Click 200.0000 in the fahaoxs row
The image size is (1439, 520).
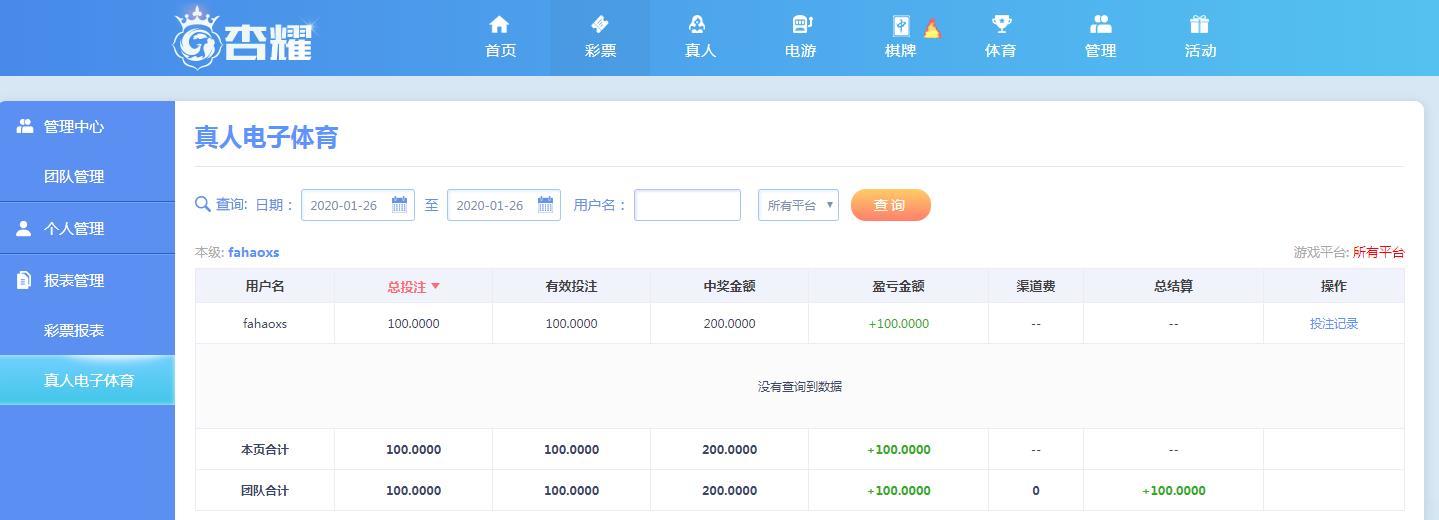(729, 324)
